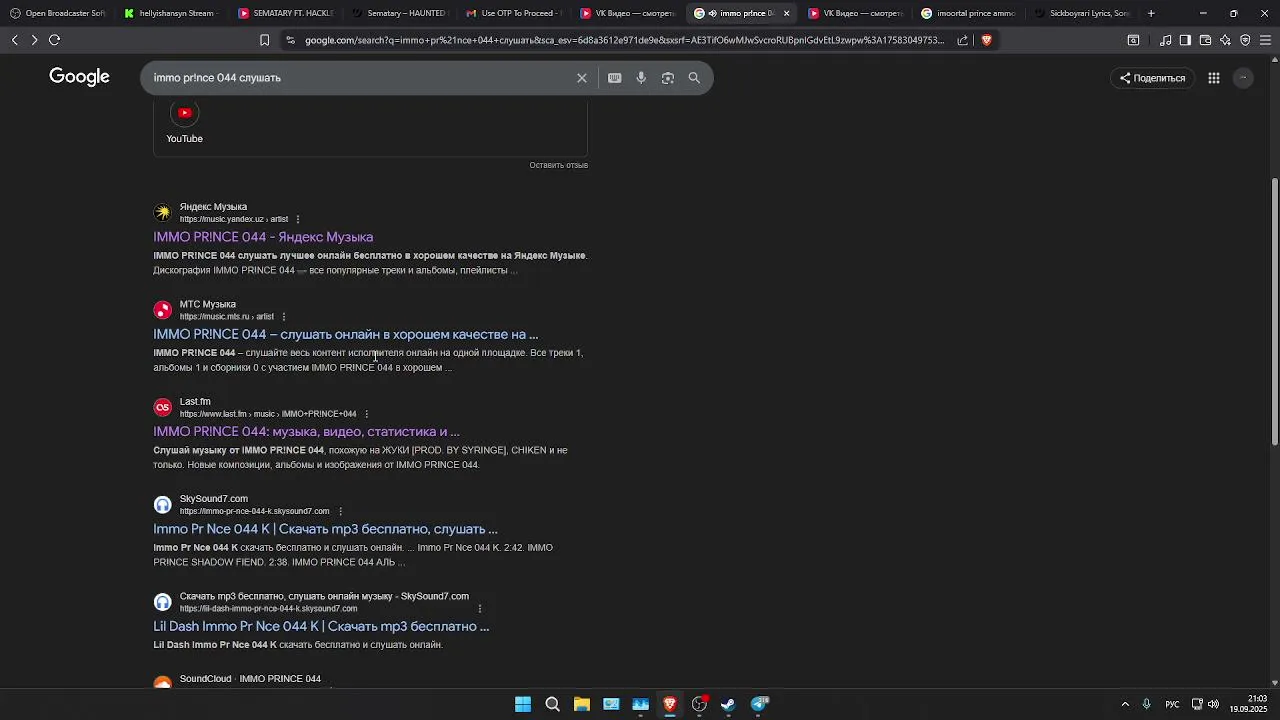Open more options for Яндекс Музыка result
The width and height of the screenshot is (1280, 720).
point(297,219)
